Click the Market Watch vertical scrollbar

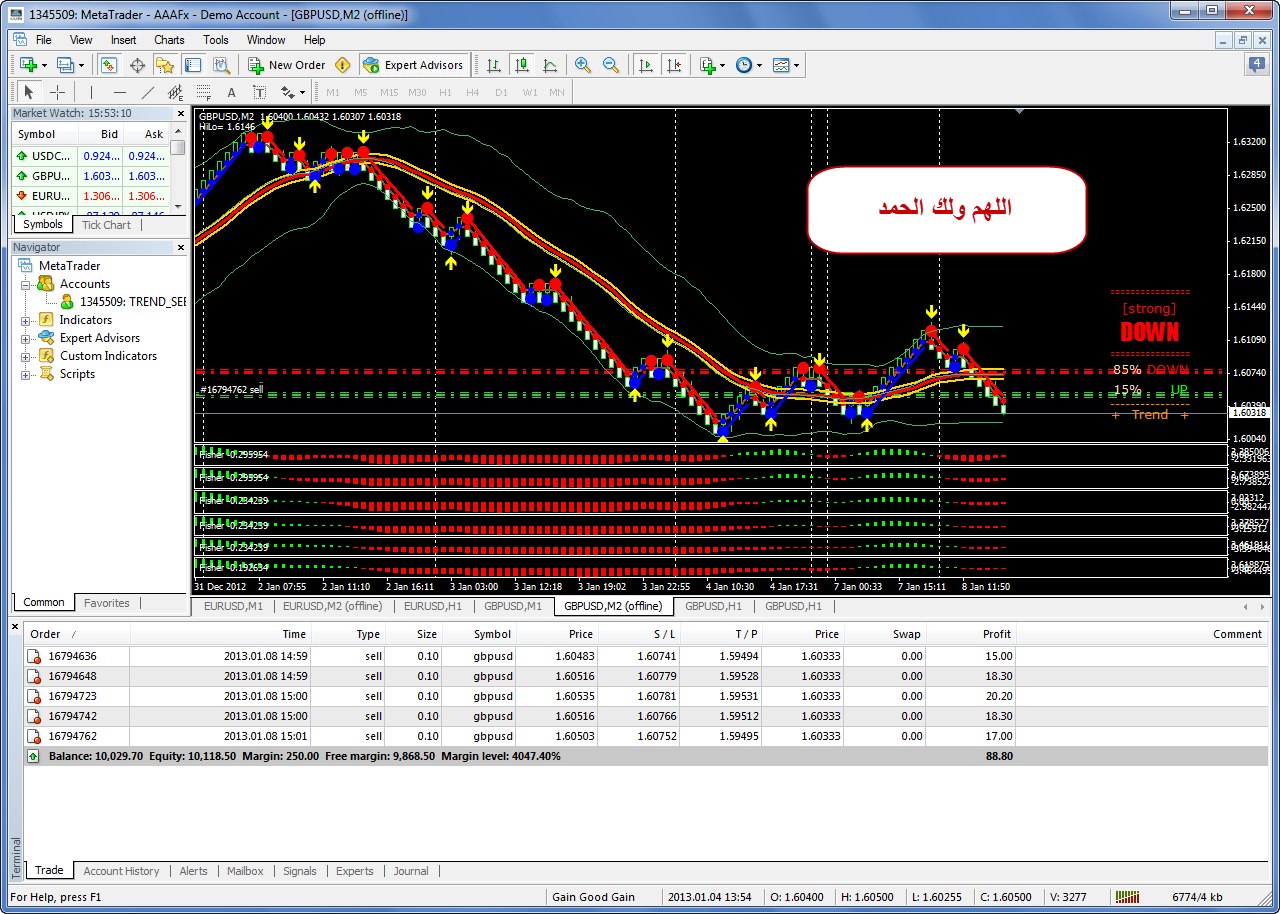click(x=178, y=168)
